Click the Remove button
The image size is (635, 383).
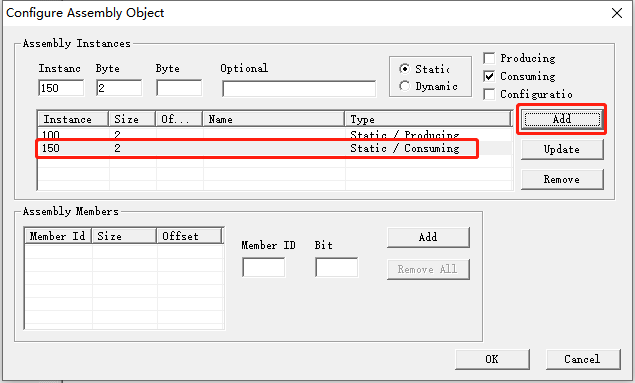point(562,179)
